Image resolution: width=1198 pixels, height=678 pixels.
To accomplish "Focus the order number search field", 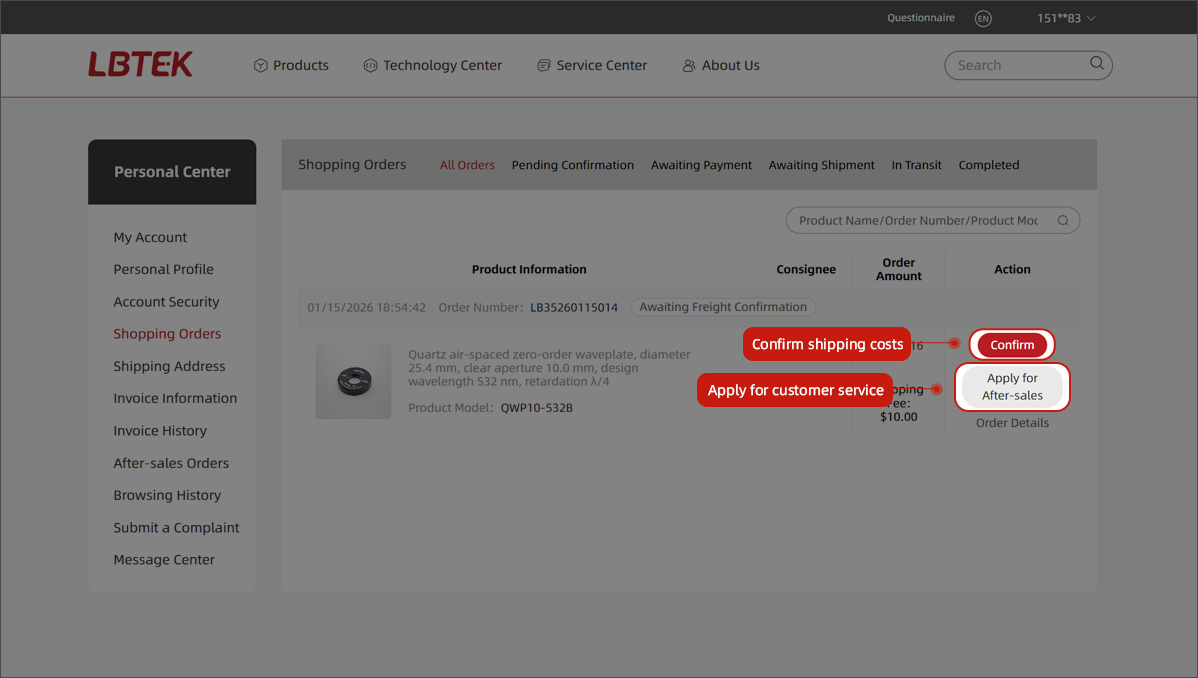I will pyautogui.click(x=918, y=221).
